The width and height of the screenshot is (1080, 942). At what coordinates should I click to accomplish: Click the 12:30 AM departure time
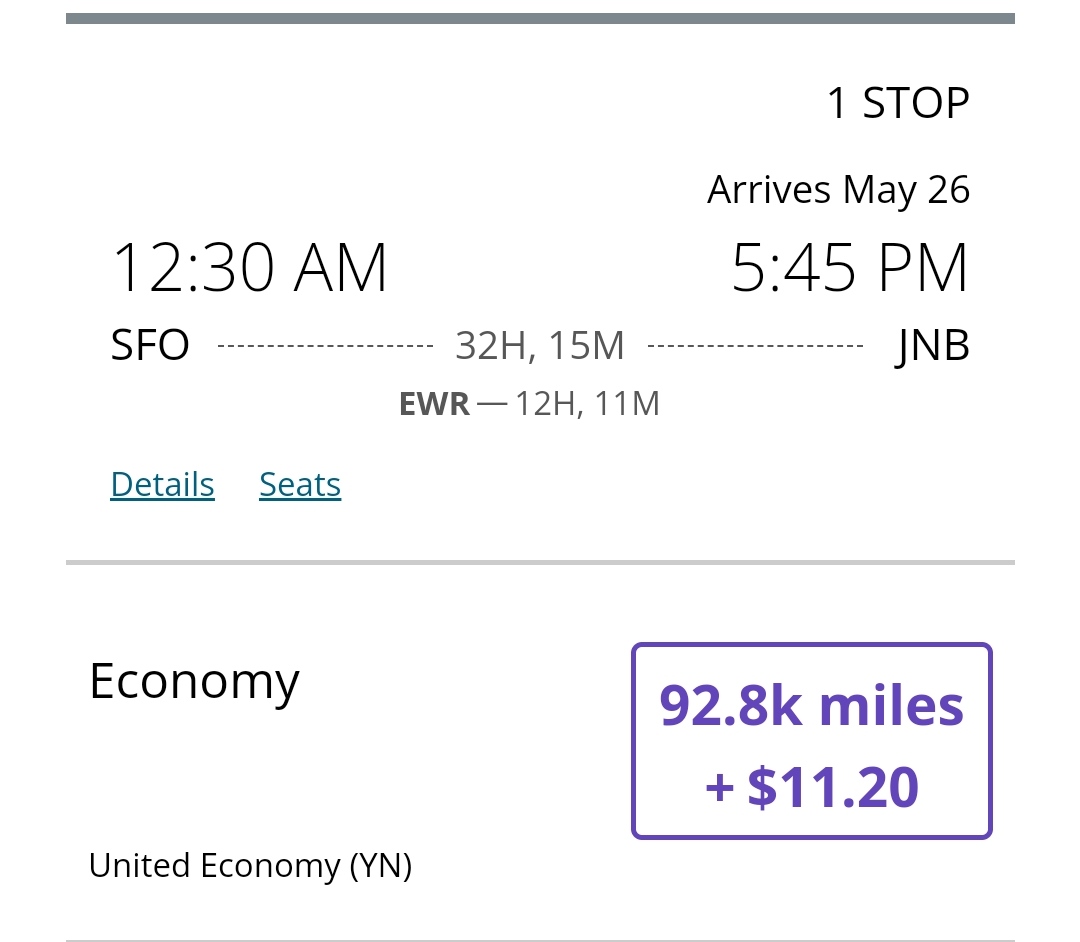[249, 268]
